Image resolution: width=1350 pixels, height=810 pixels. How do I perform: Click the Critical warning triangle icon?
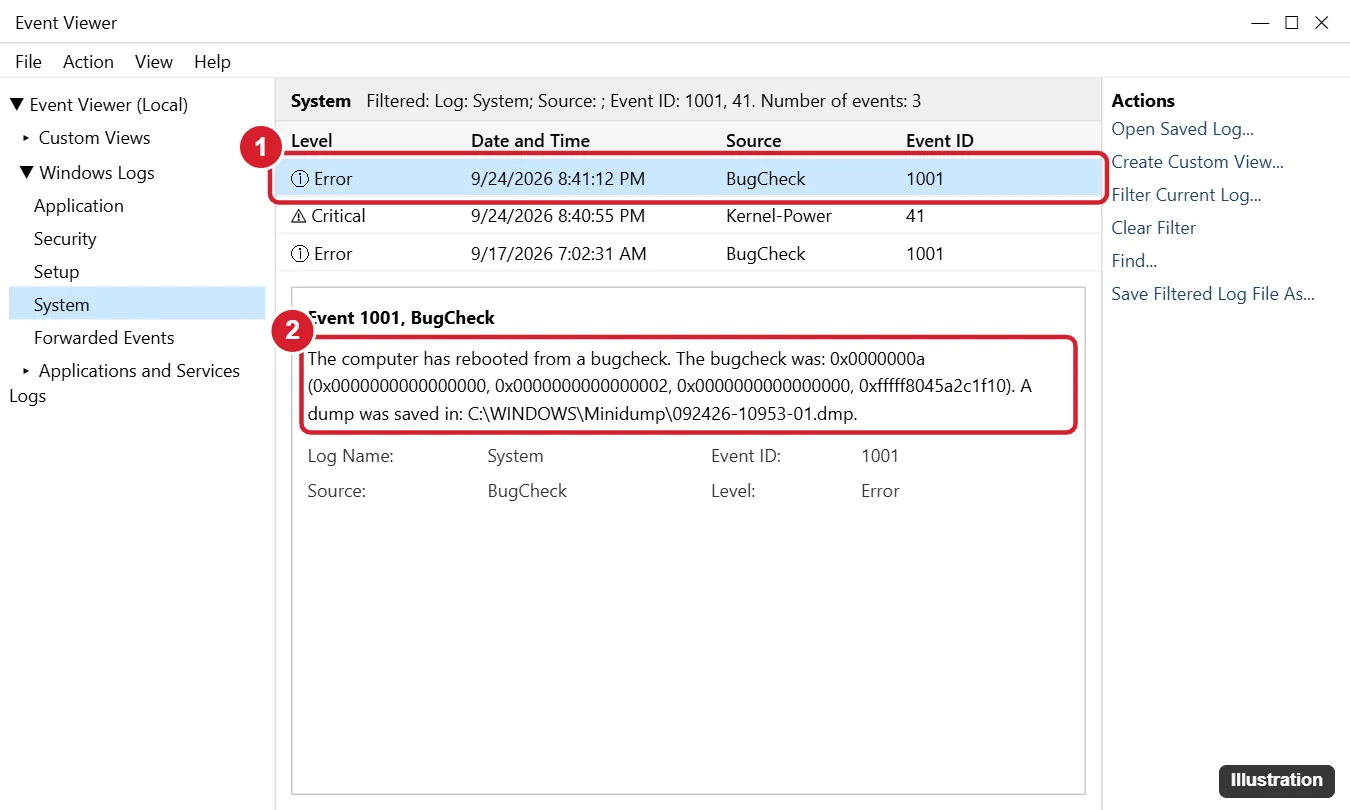[299, 216]
